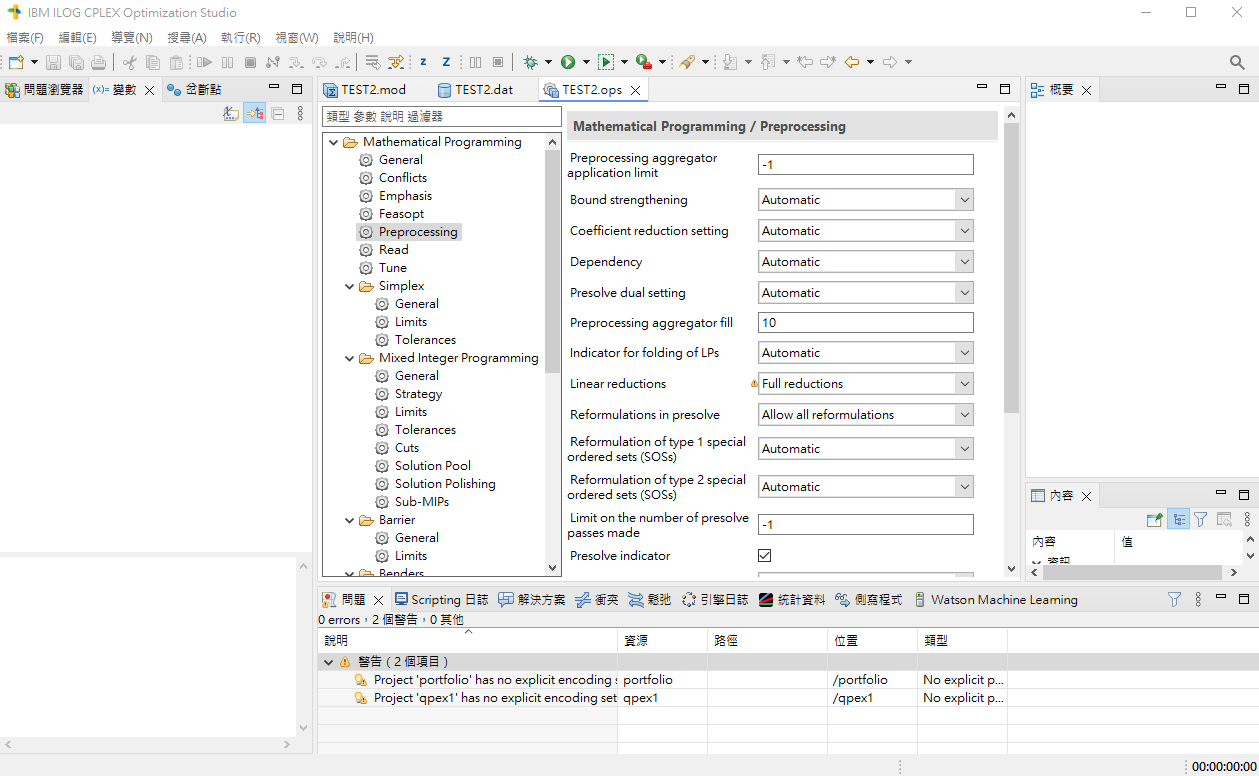Switch to the TEST2.mod editor tab
Viewport: 1259px width, 776px height.
(x=372, y=90)
